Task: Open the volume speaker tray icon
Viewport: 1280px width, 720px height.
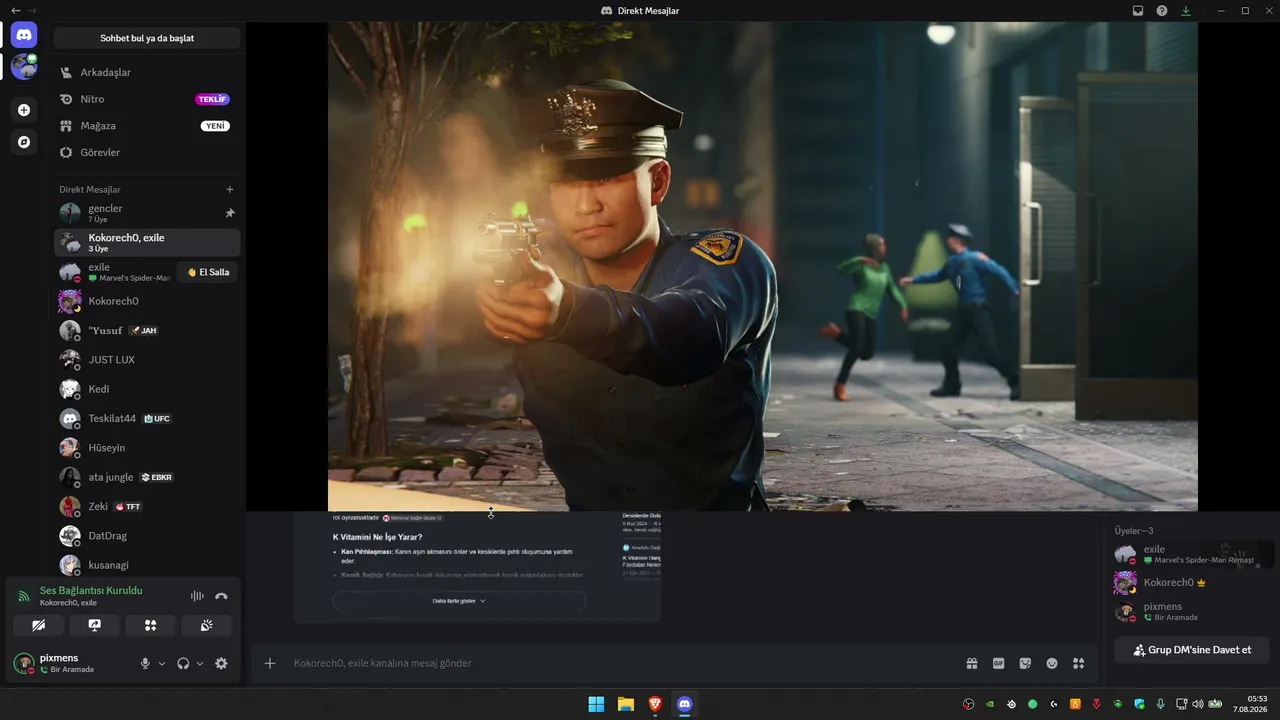Action: (x=1198, y=704)
